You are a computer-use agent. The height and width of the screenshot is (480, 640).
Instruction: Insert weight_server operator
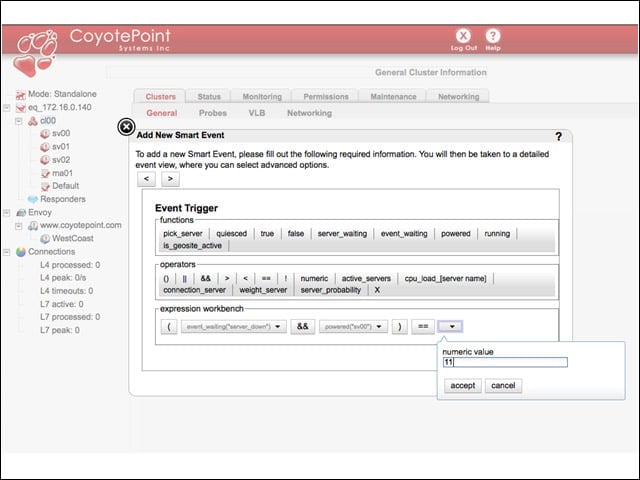[x=263, y=290]
